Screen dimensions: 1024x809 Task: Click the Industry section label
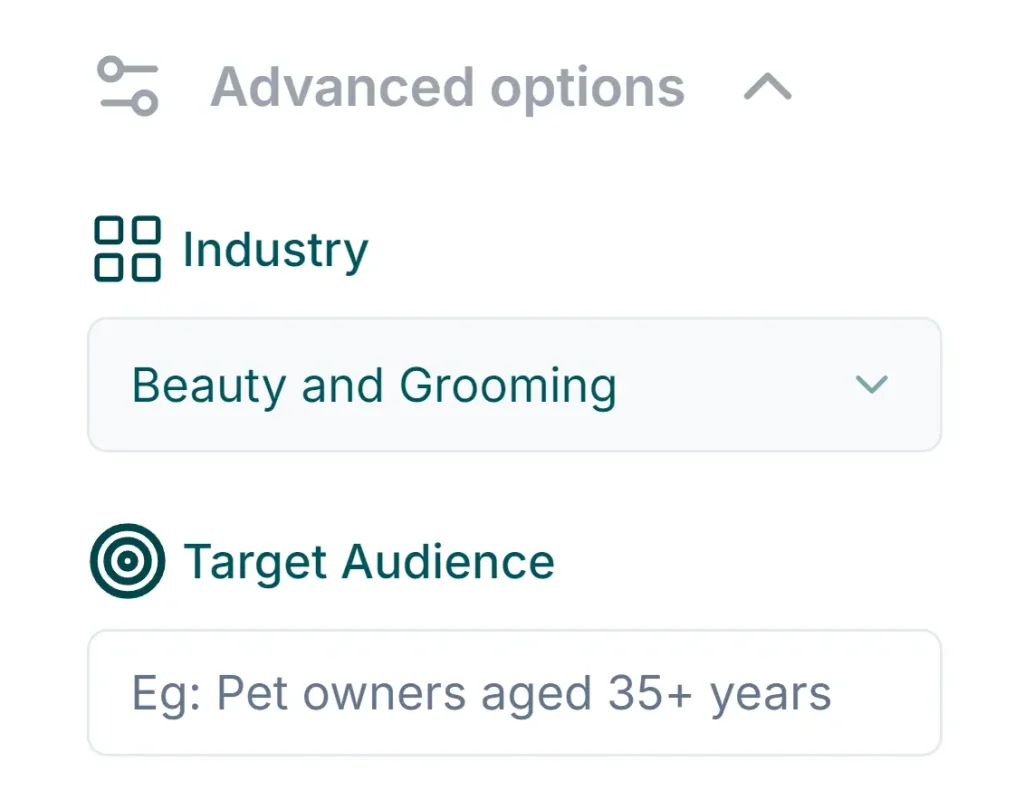[x=274, y=248]
